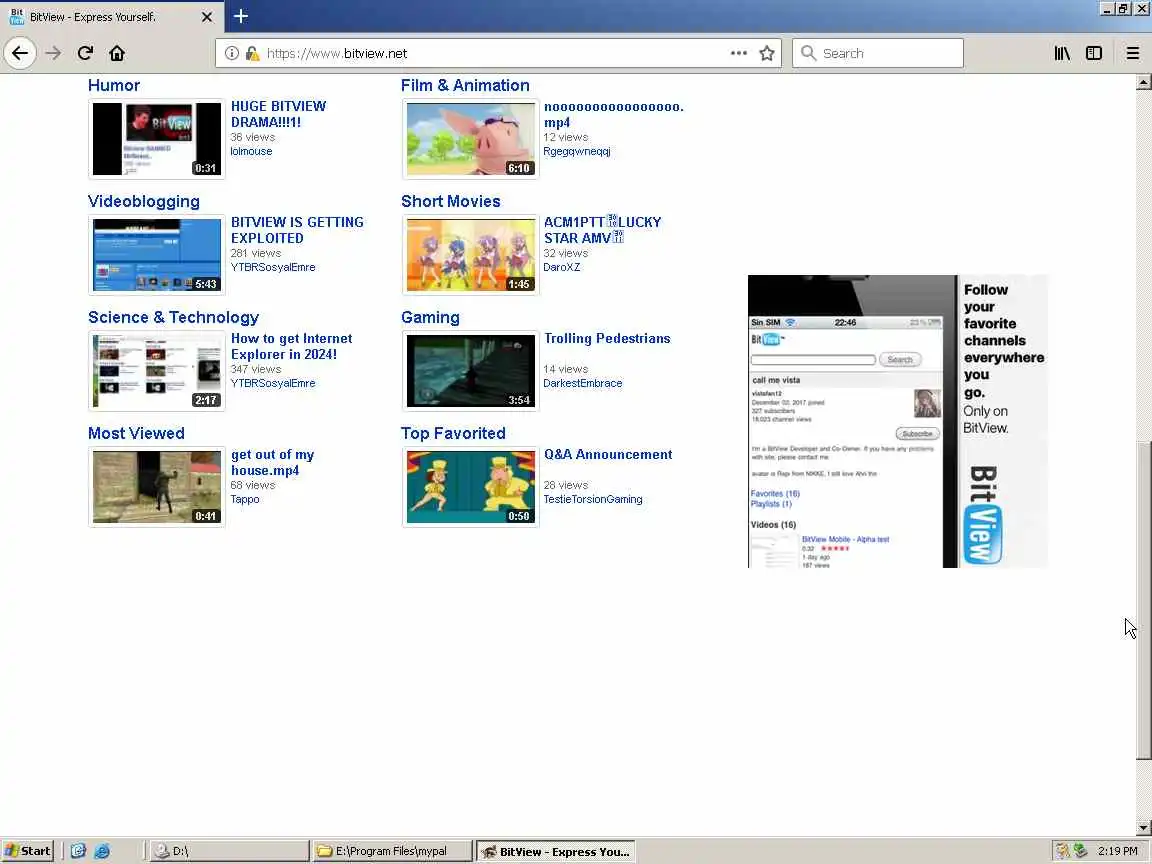Open Q&A Announcement video title
The height and width of the screenshot is (864, 1152).
[x=608, y=455]
